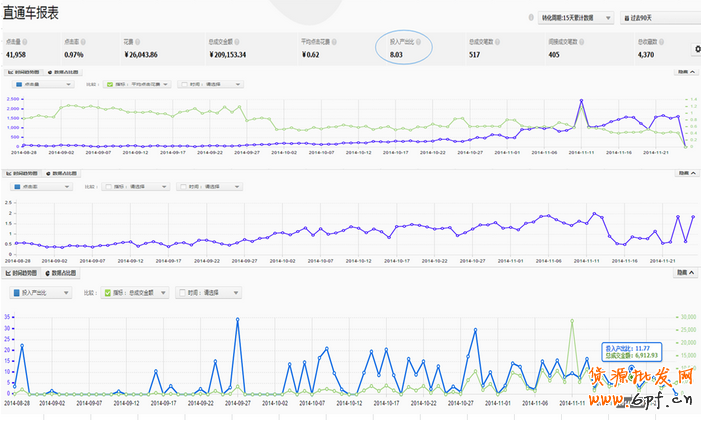The width and height of the screenshot is (703, 421).
Task: Click line-chart icon on first 时间趋势图 tab
Action: tap(11, 73)
